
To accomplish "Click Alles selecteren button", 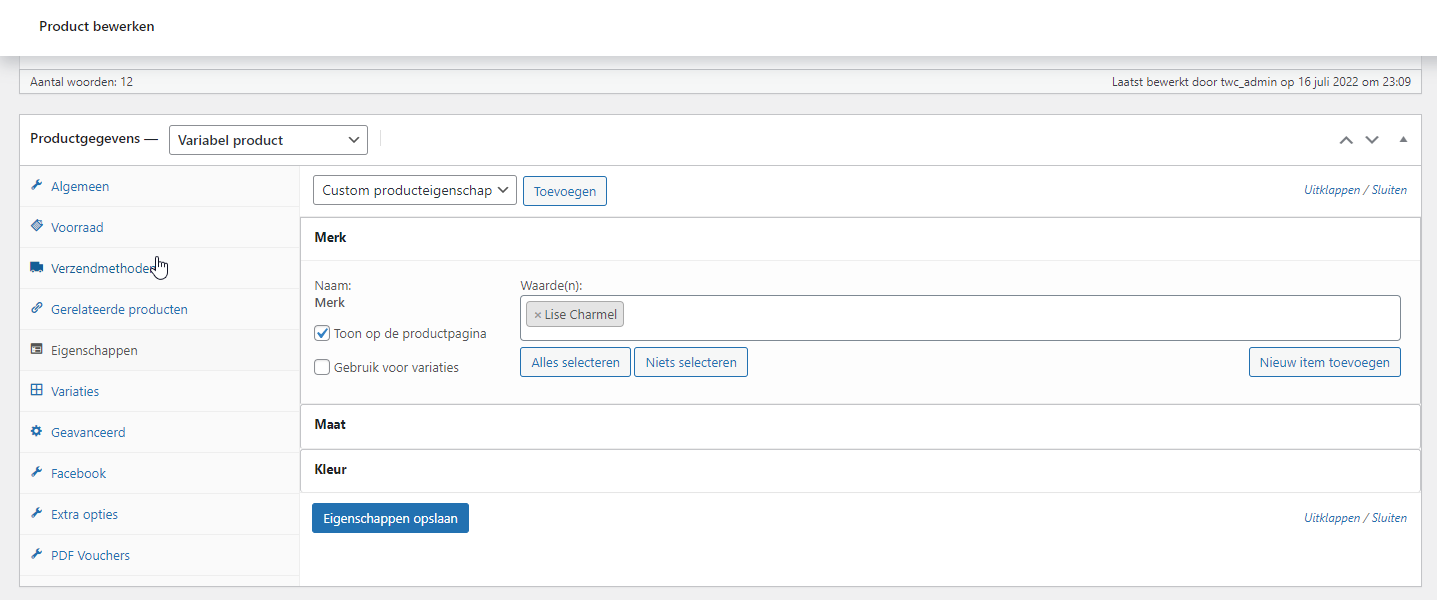I will (575, 362).
